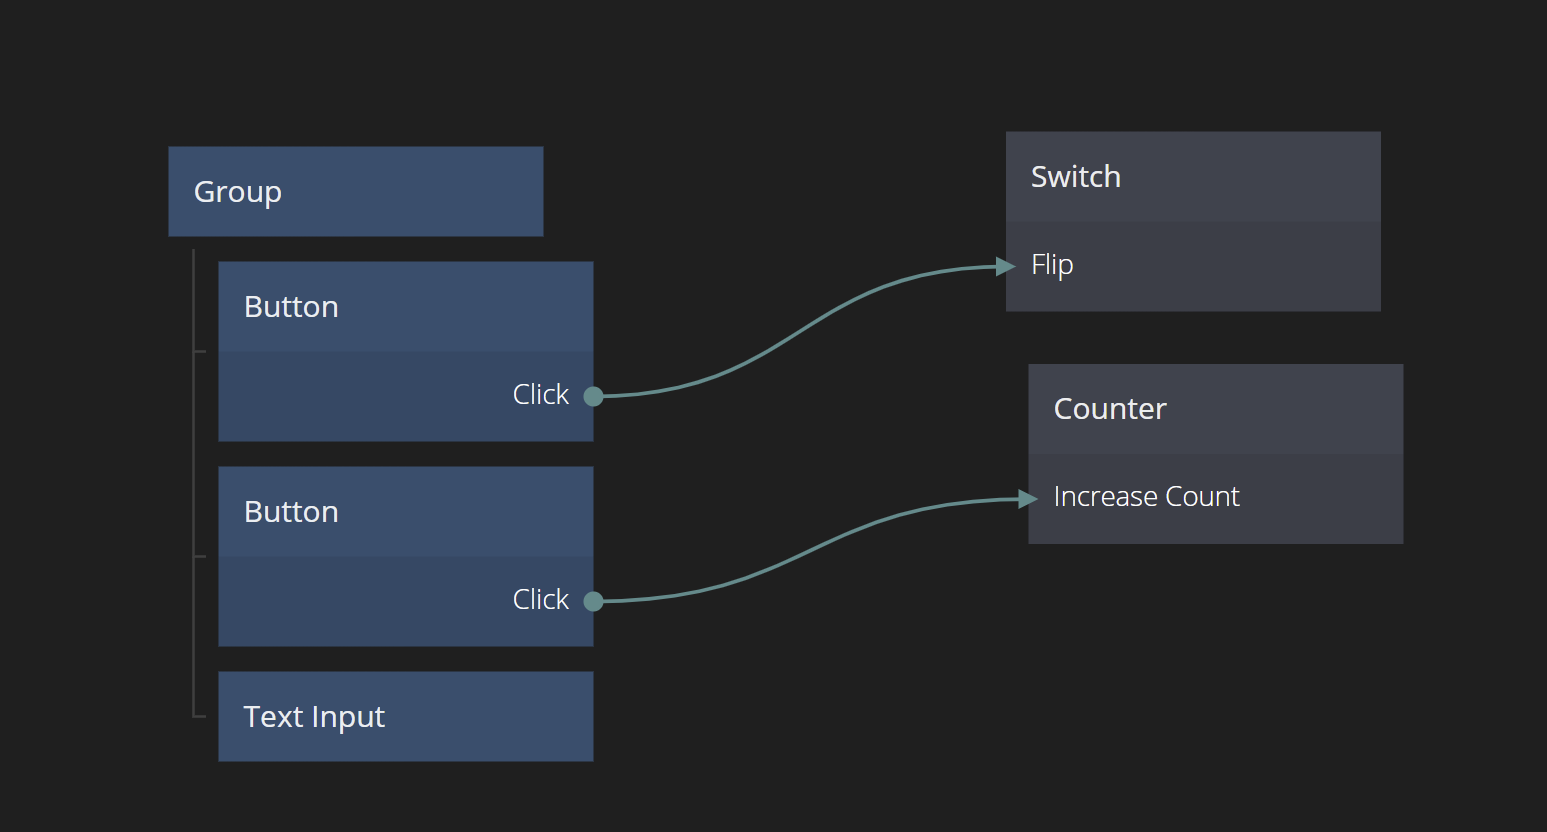Select the Text Input node
The image size is (1547, 832).
point(405,717)
